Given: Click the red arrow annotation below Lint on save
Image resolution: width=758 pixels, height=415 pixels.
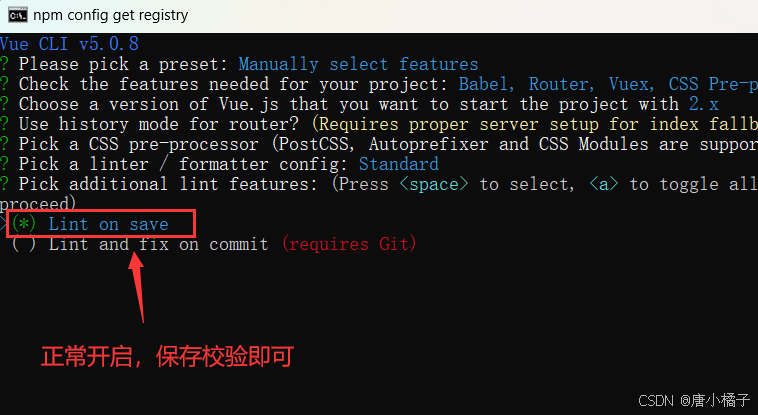Looking at the screenshot, I should click(137, 287).
